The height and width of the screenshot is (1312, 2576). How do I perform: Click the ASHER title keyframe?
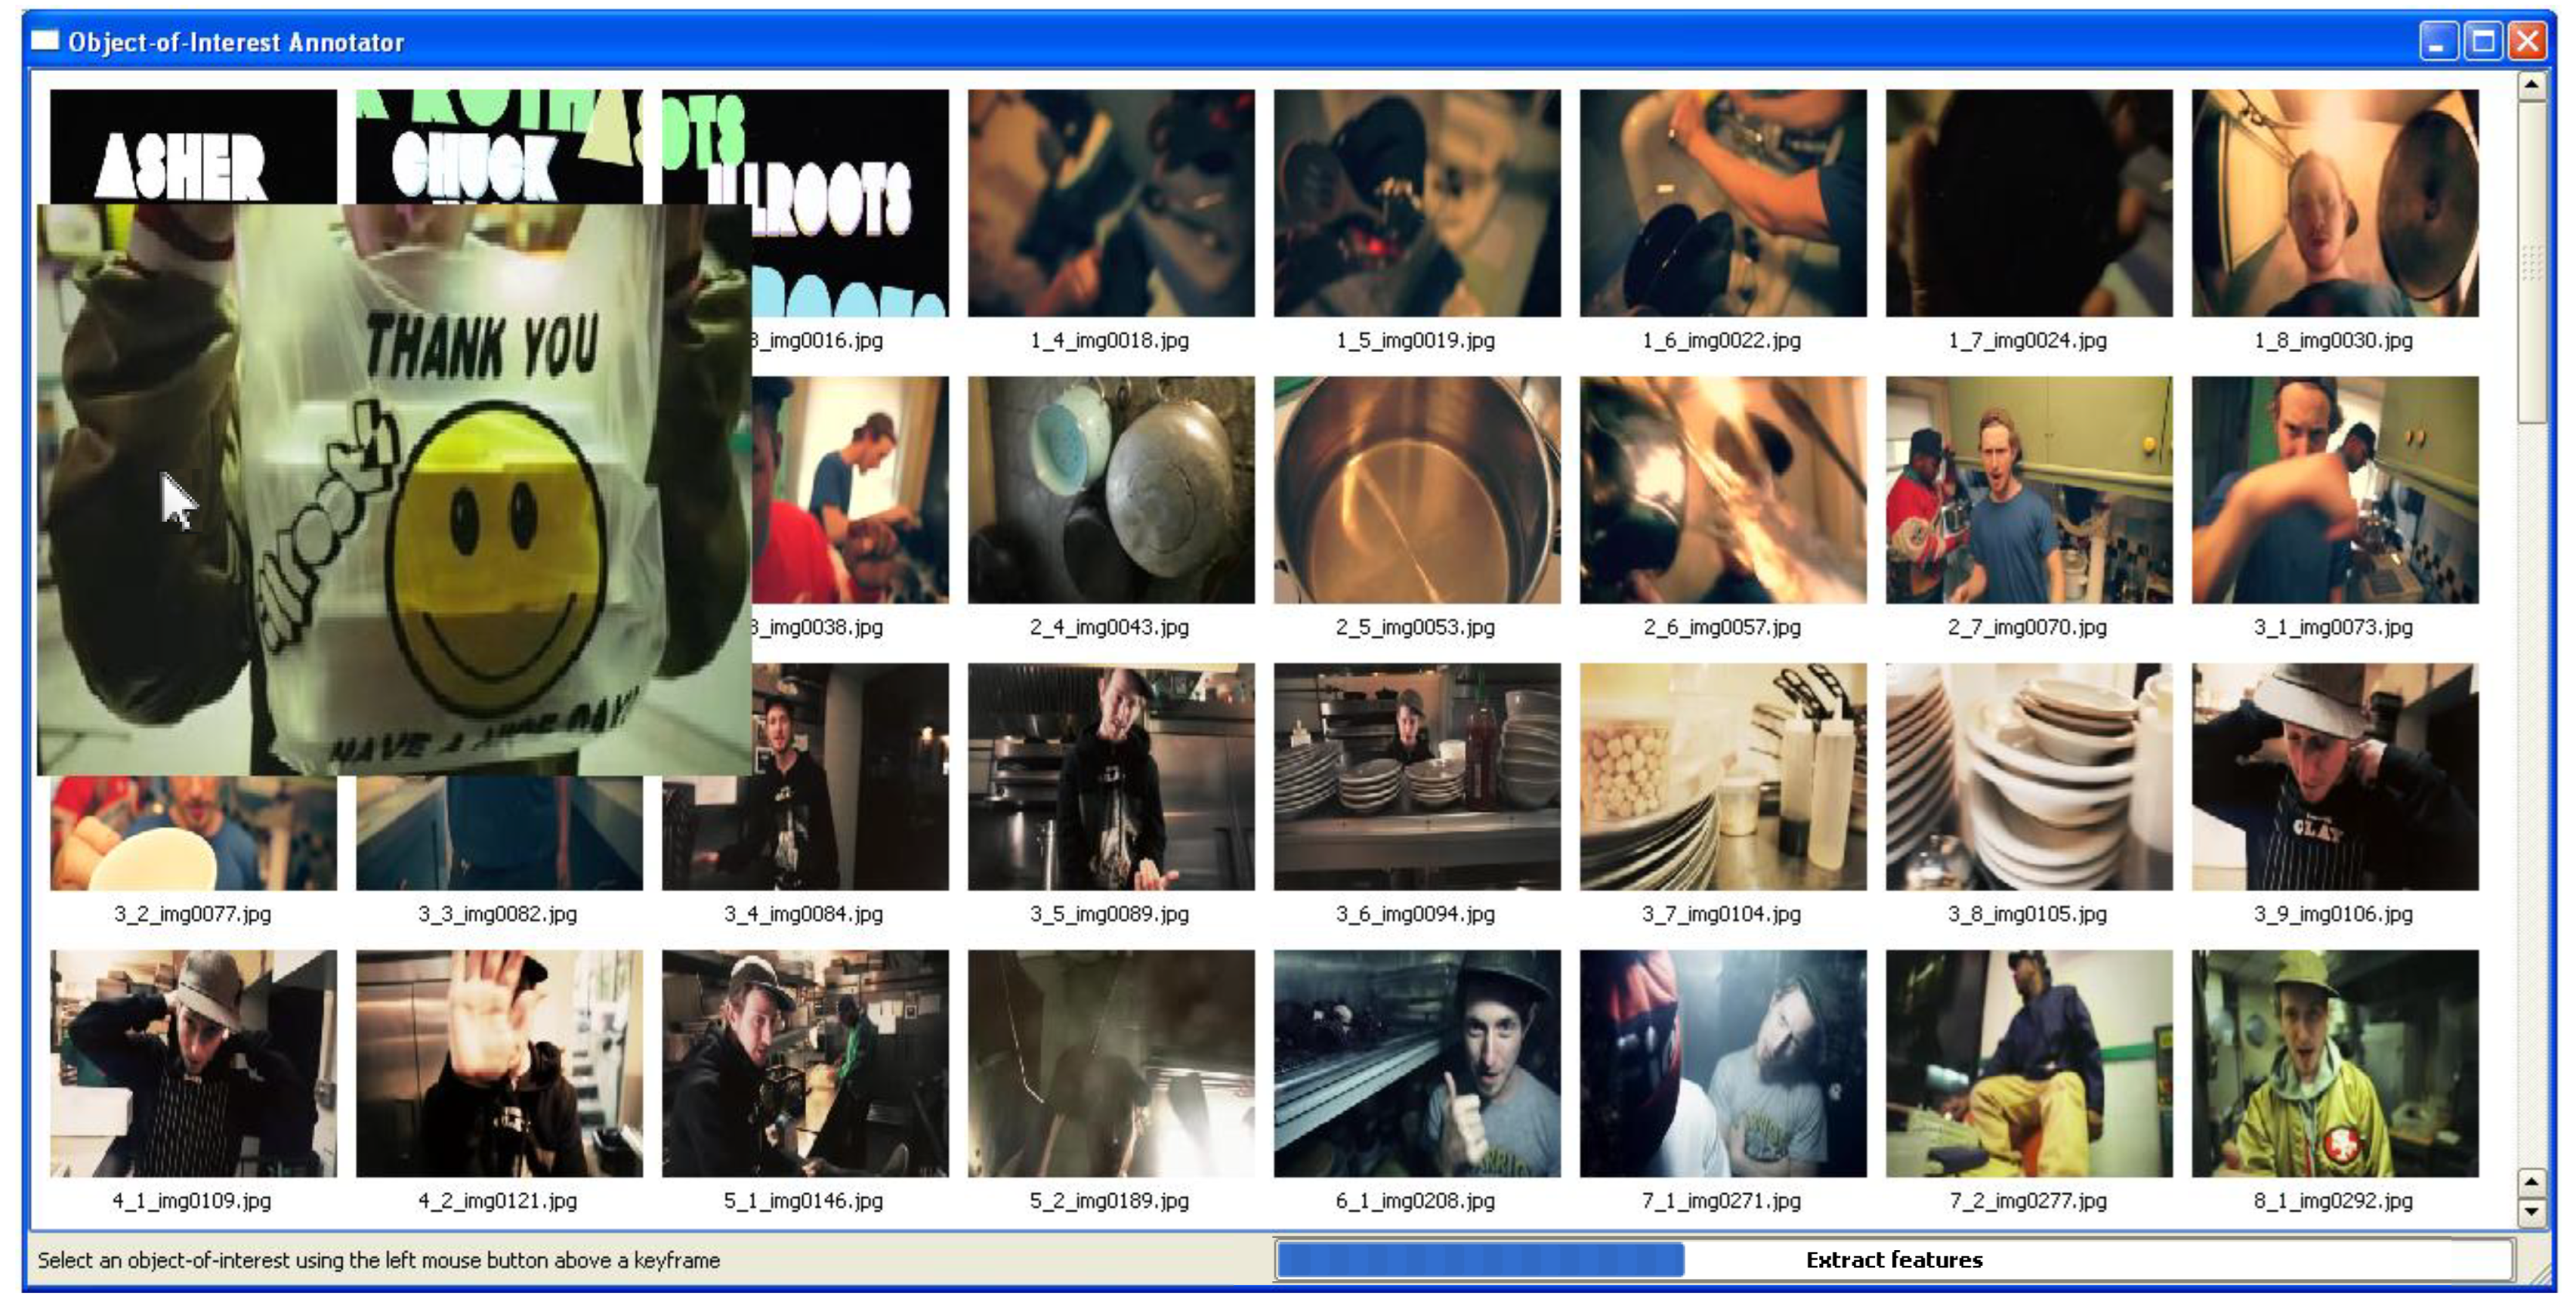[193, 146]
